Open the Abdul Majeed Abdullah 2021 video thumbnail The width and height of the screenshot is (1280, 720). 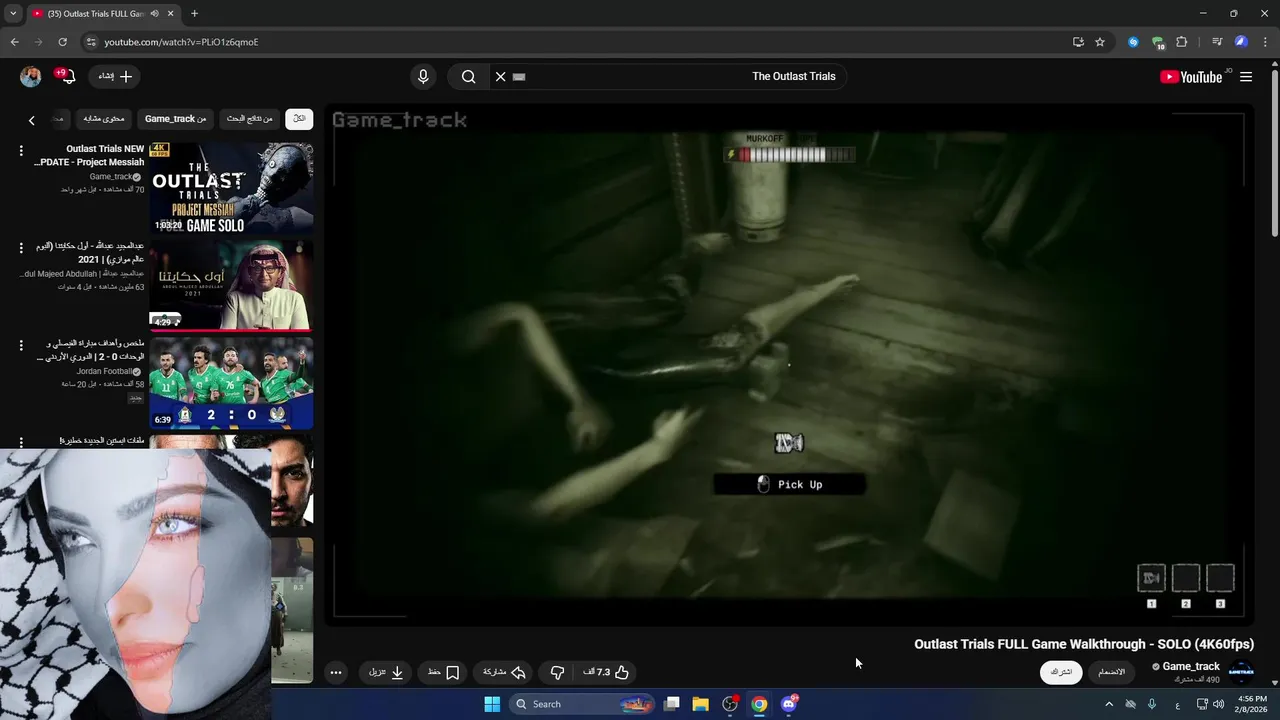[231, 285]
